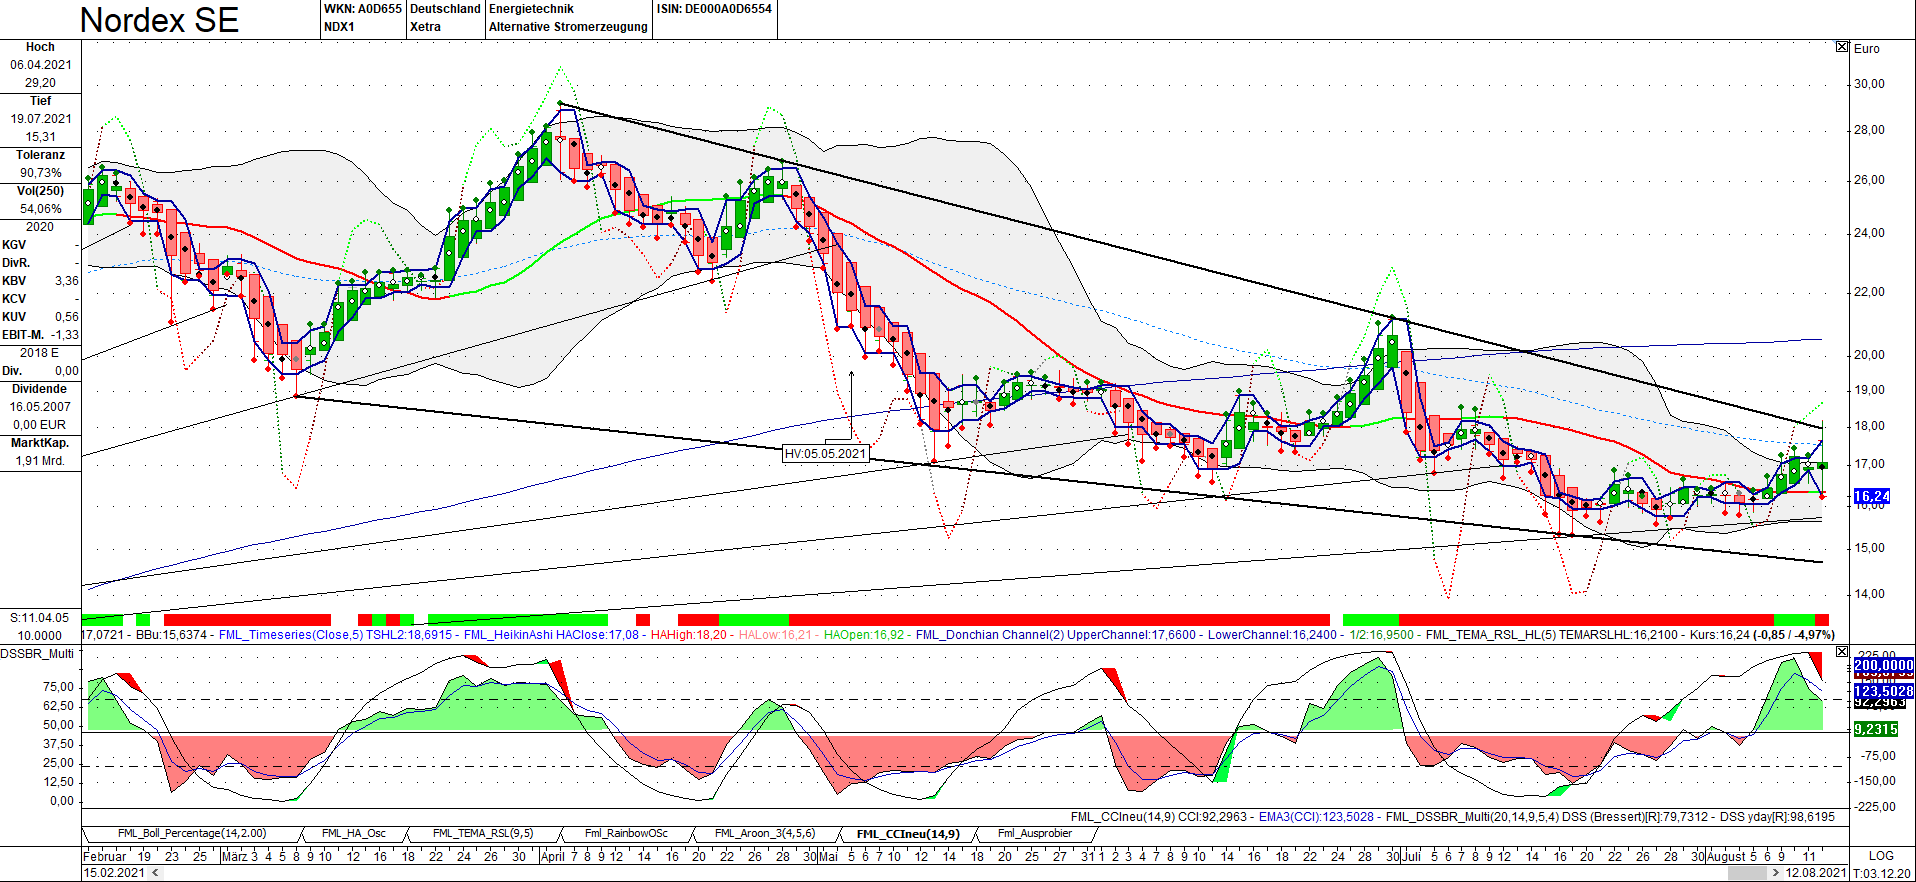The height and width of the screenshot is (882, 1916).
Task: Click the KGV row label
Action: tap(14, 245)
